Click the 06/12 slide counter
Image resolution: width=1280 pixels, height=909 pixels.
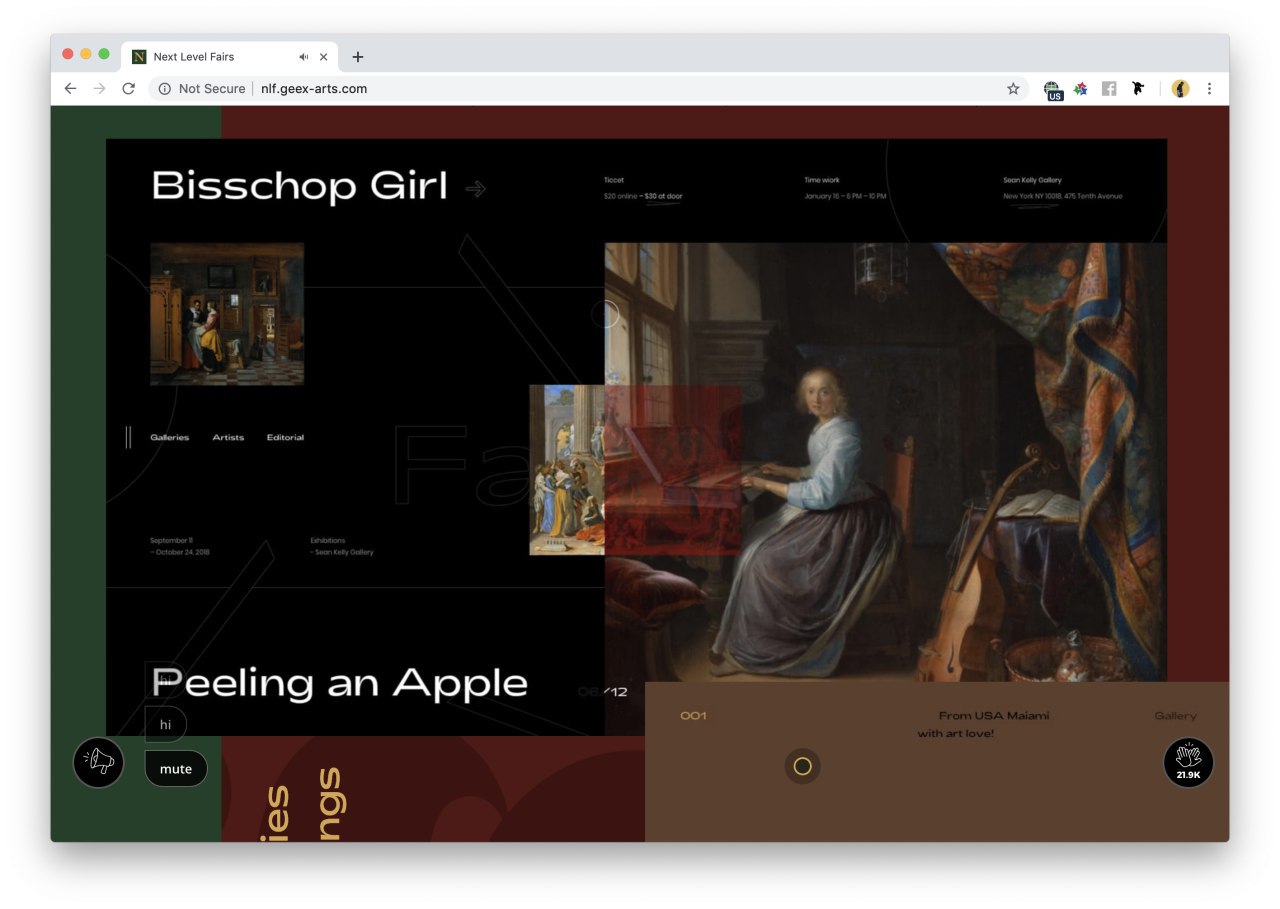pos(602,692)
